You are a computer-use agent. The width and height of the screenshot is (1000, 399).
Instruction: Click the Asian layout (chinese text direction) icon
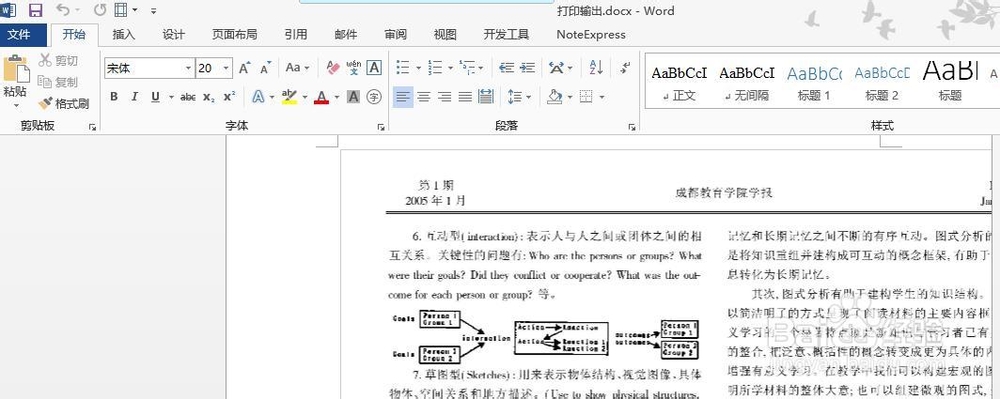(x=556, y=68)
